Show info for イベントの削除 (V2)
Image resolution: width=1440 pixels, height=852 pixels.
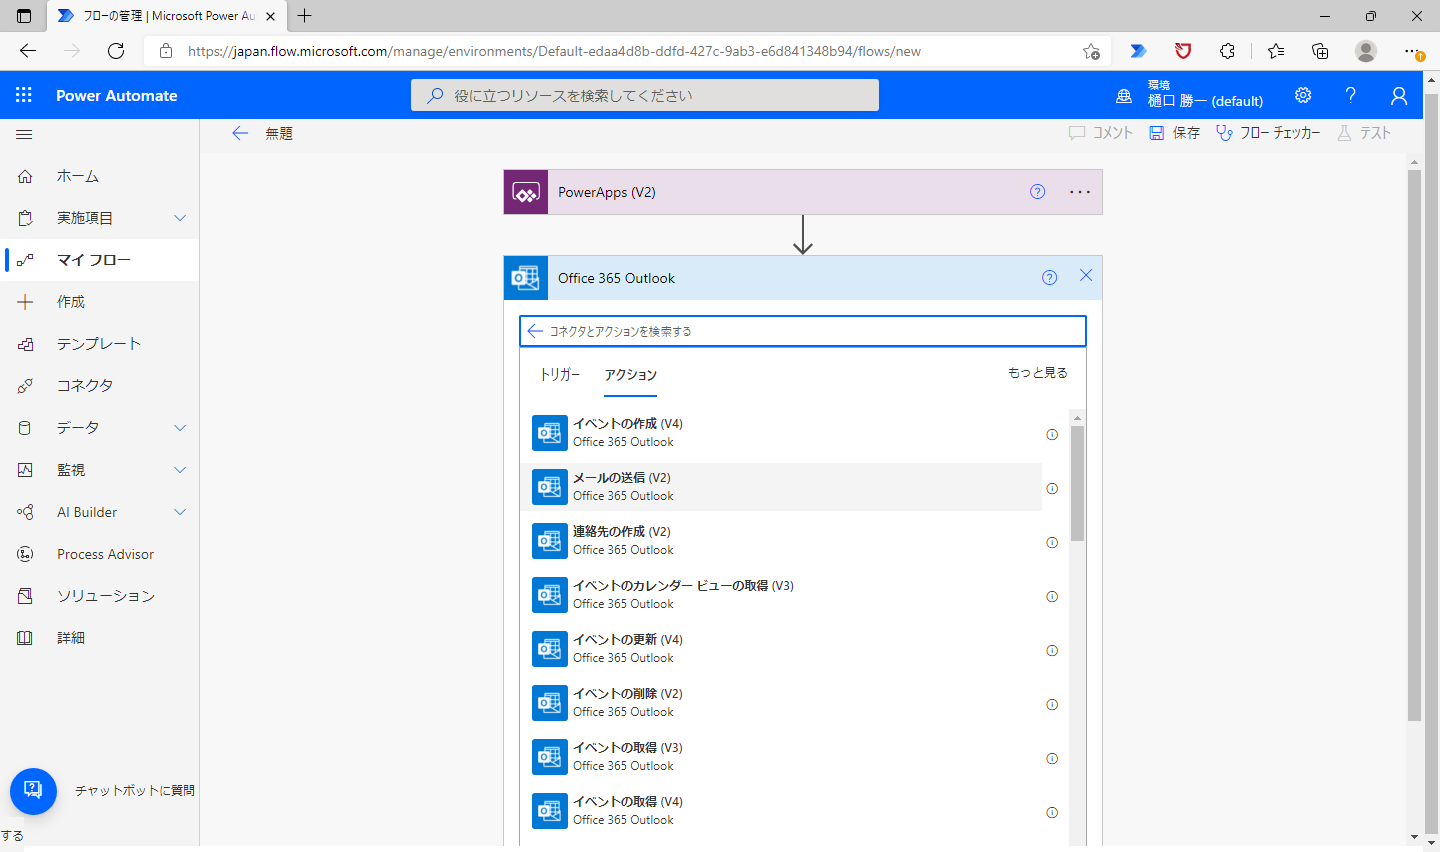coord(1052,705)
